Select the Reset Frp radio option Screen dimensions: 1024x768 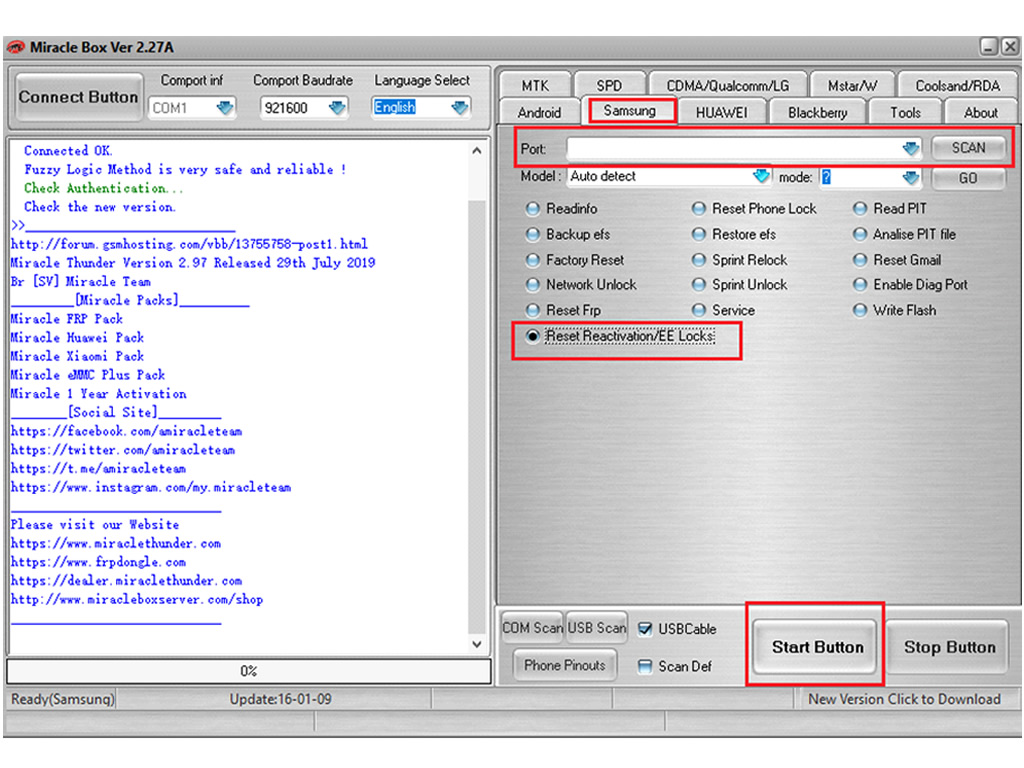pos(533,311)
